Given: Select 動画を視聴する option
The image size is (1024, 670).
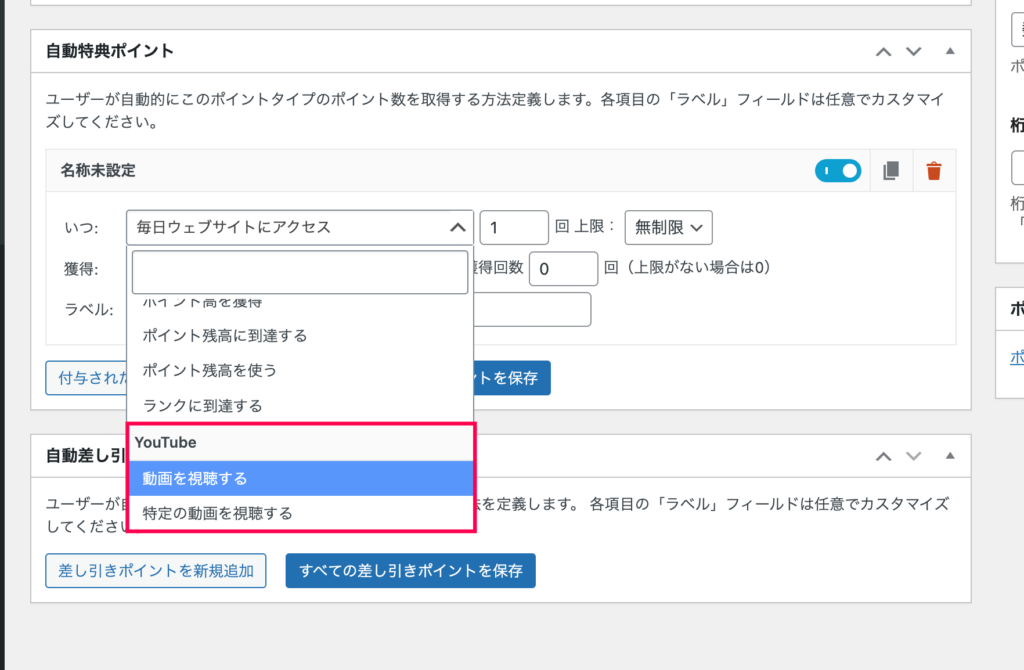Looking at the screenshot, I should (300, 478).
